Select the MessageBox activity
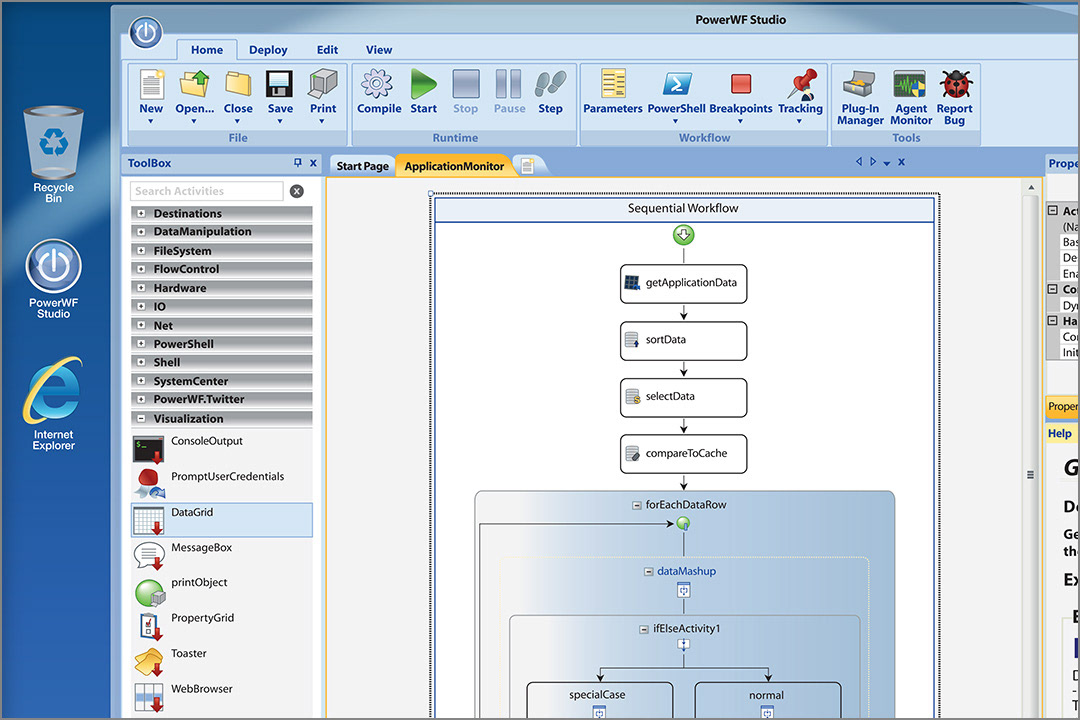 pyautogui.click(x=221, y=555)
